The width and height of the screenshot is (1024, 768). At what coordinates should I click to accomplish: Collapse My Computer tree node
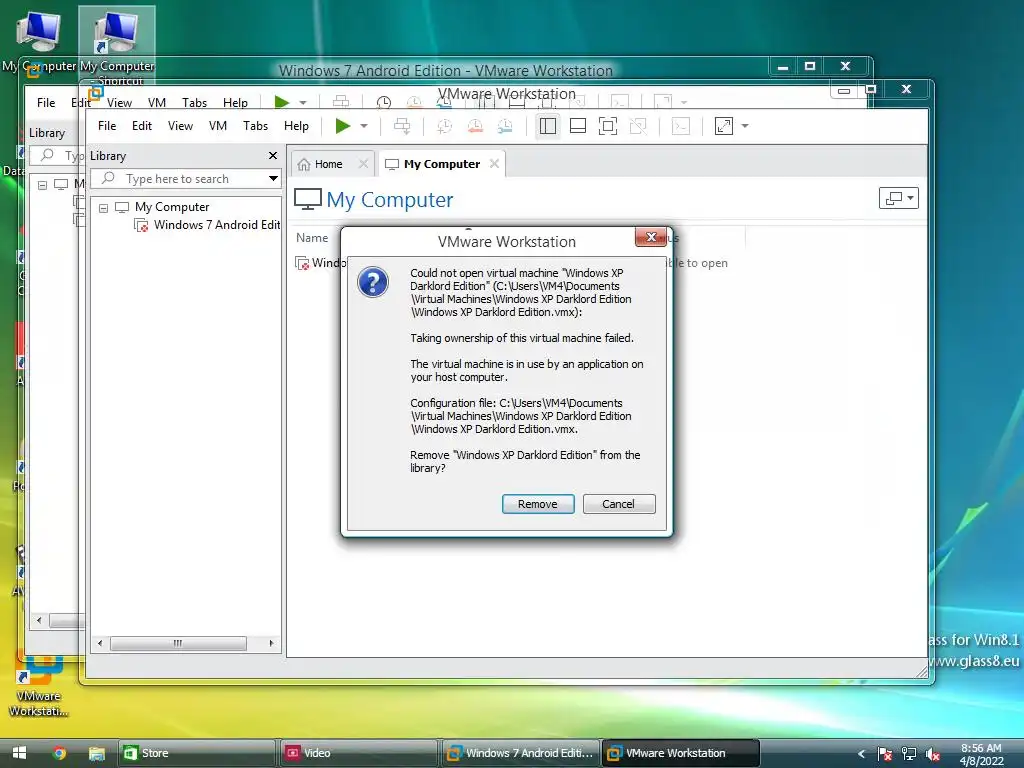tap(103, 208)
